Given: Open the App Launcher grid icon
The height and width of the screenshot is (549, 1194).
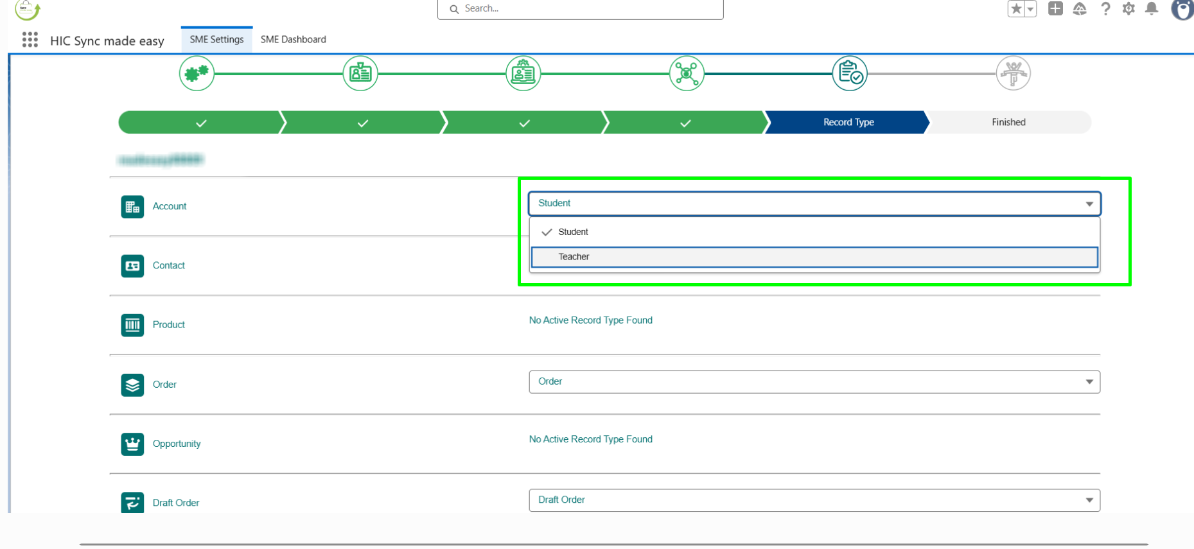Looking at the screenshot, I should point(30,40).
